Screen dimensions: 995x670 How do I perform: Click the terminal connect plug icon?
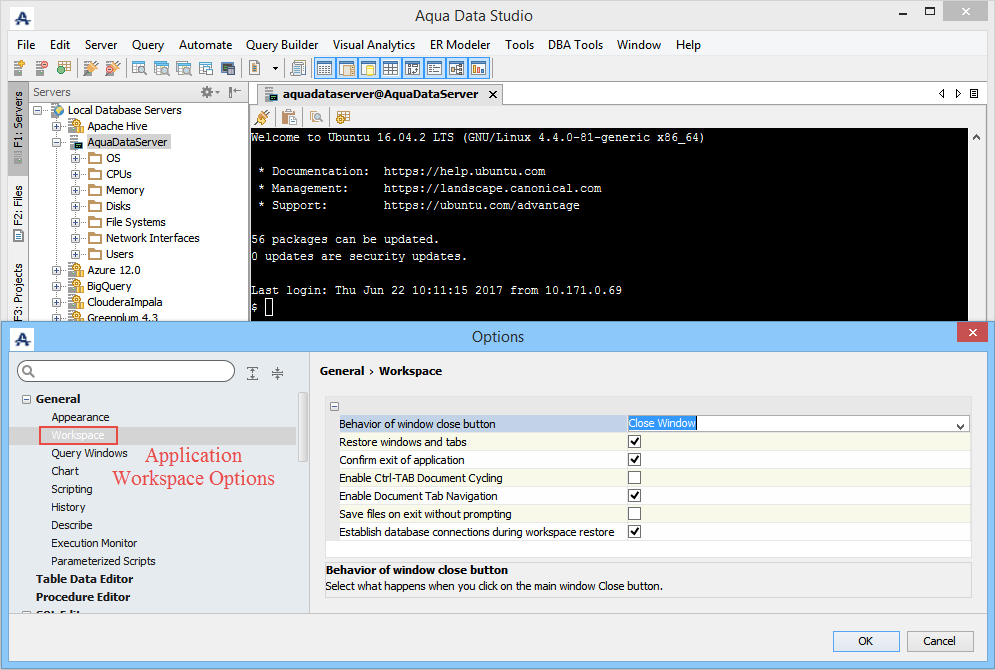pos(262,117)
